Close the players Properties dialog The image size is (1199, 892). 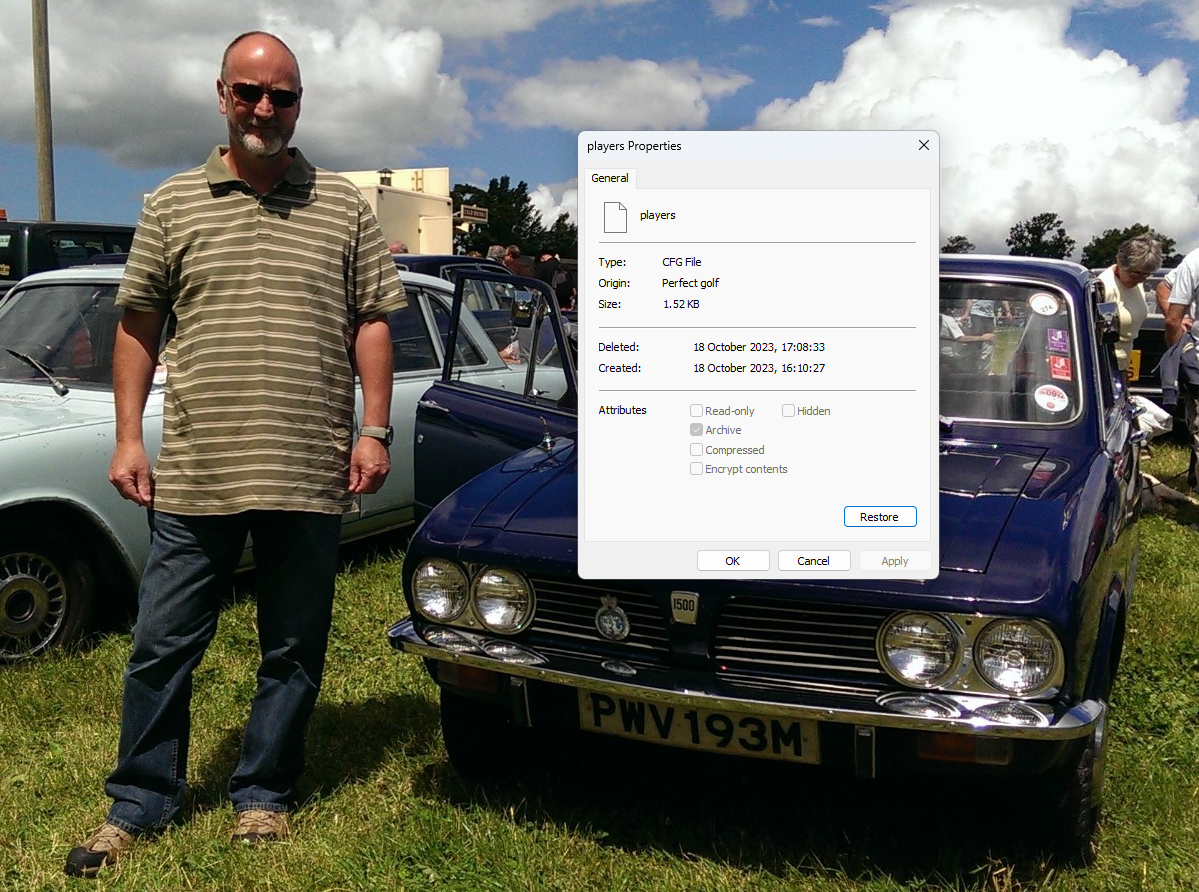[923, 146]
